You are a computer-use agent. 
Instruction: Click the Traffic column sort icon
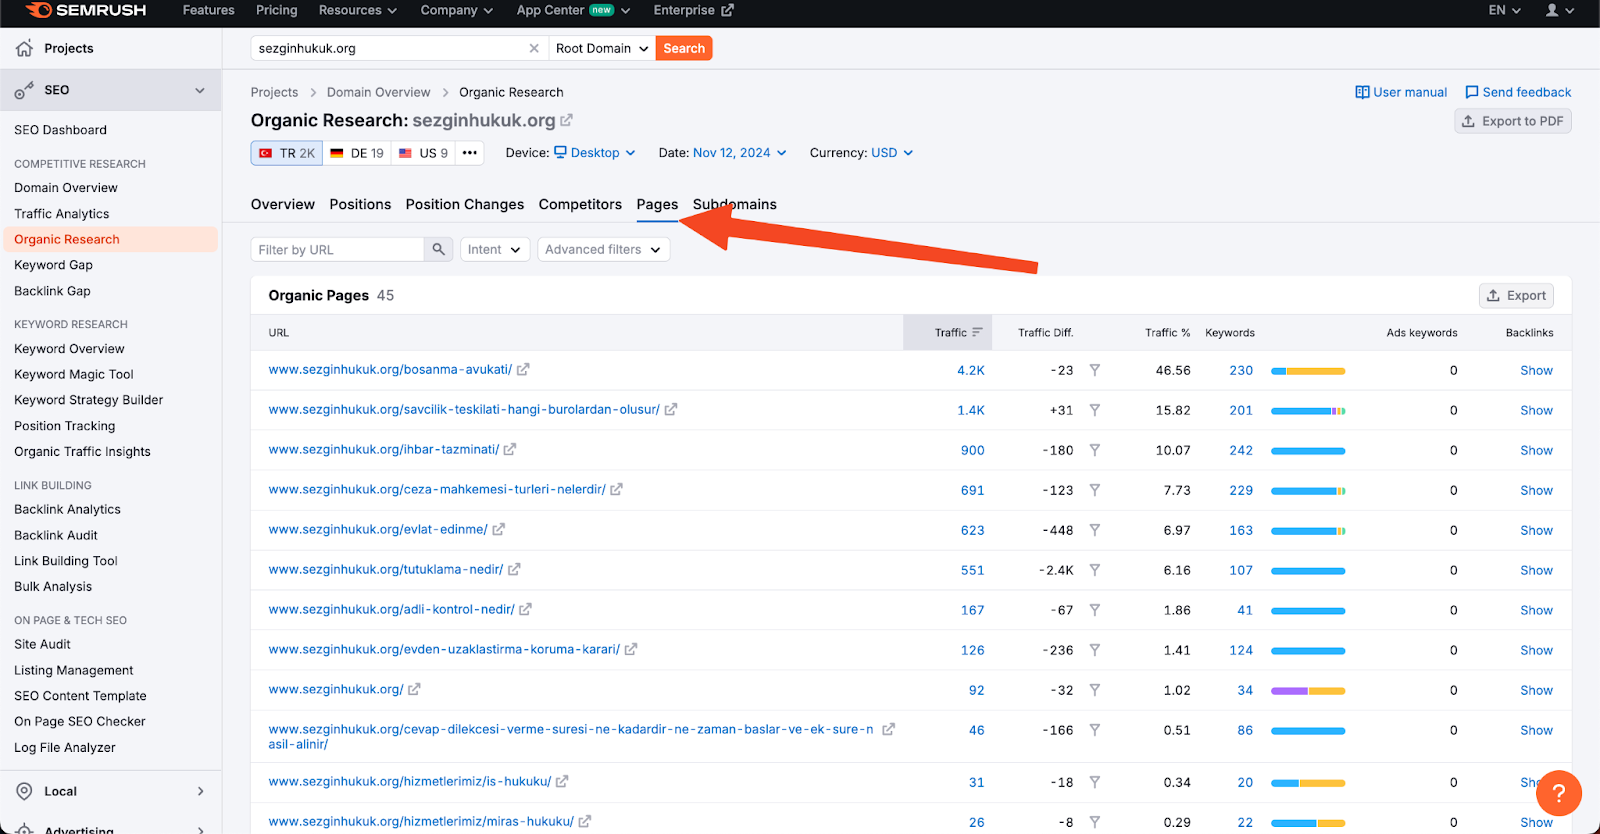977,332
